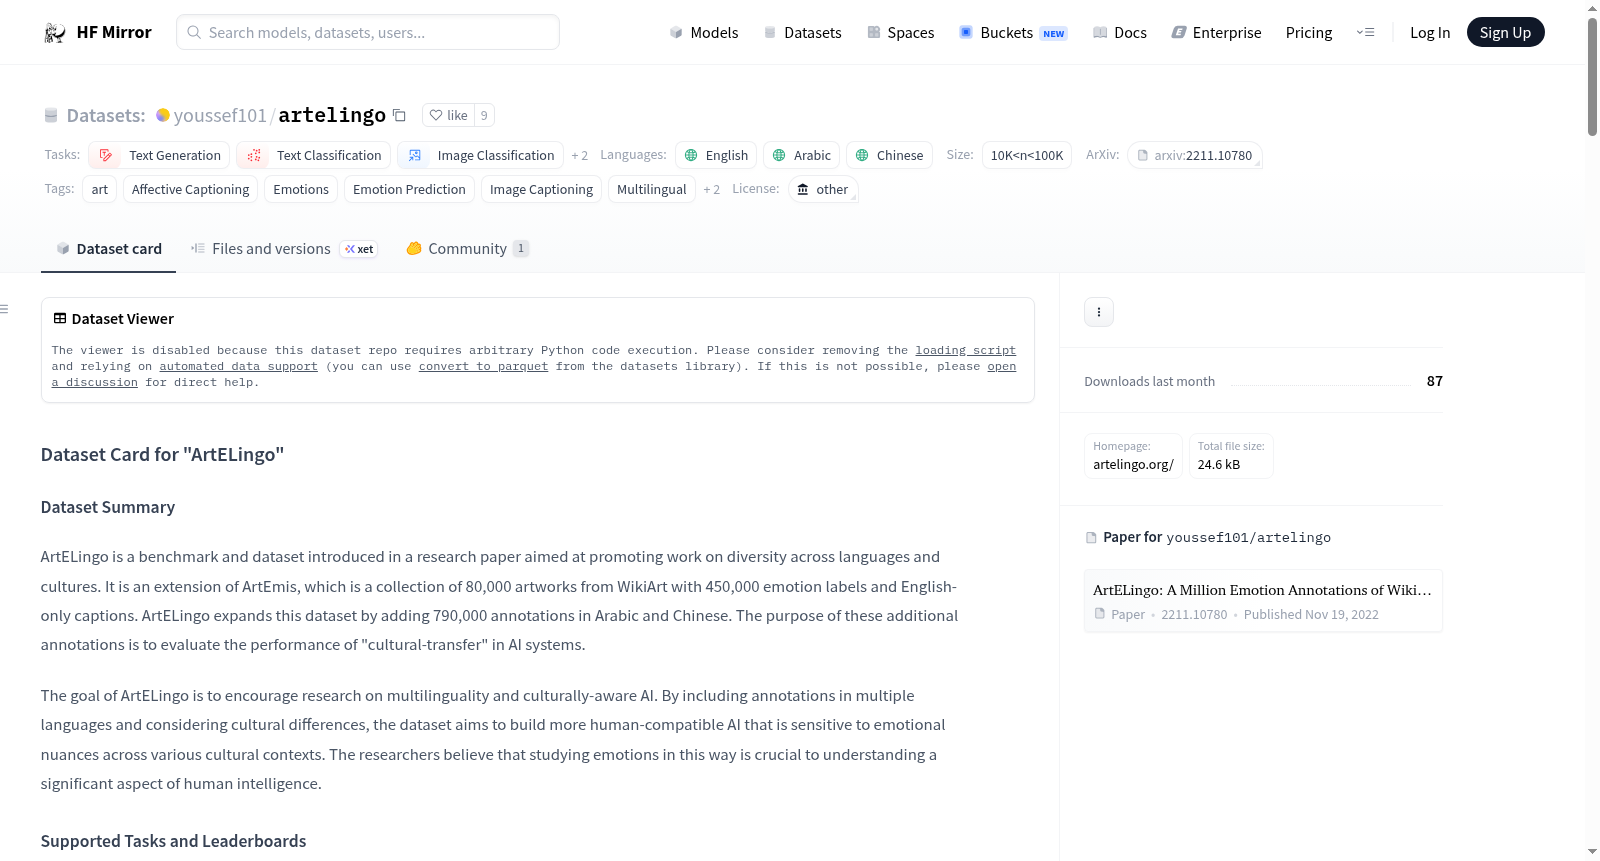Open the Docs page

[x=1120, y=32]
